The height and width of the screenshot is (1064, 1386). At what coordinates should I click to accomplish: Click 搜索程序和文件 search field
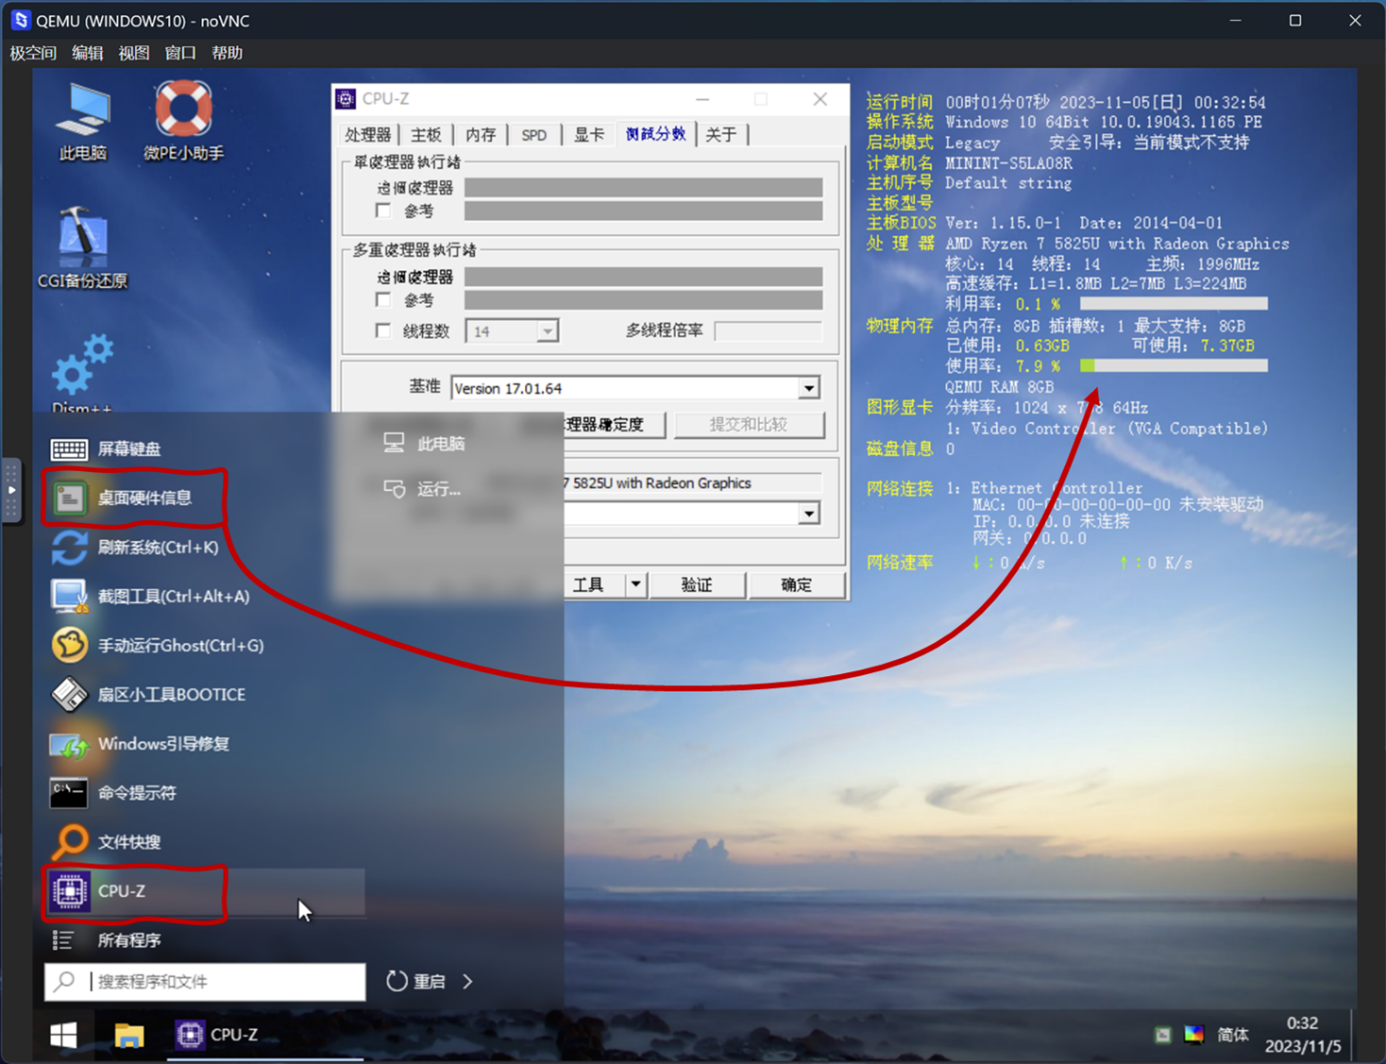click(x=205, y=981)
